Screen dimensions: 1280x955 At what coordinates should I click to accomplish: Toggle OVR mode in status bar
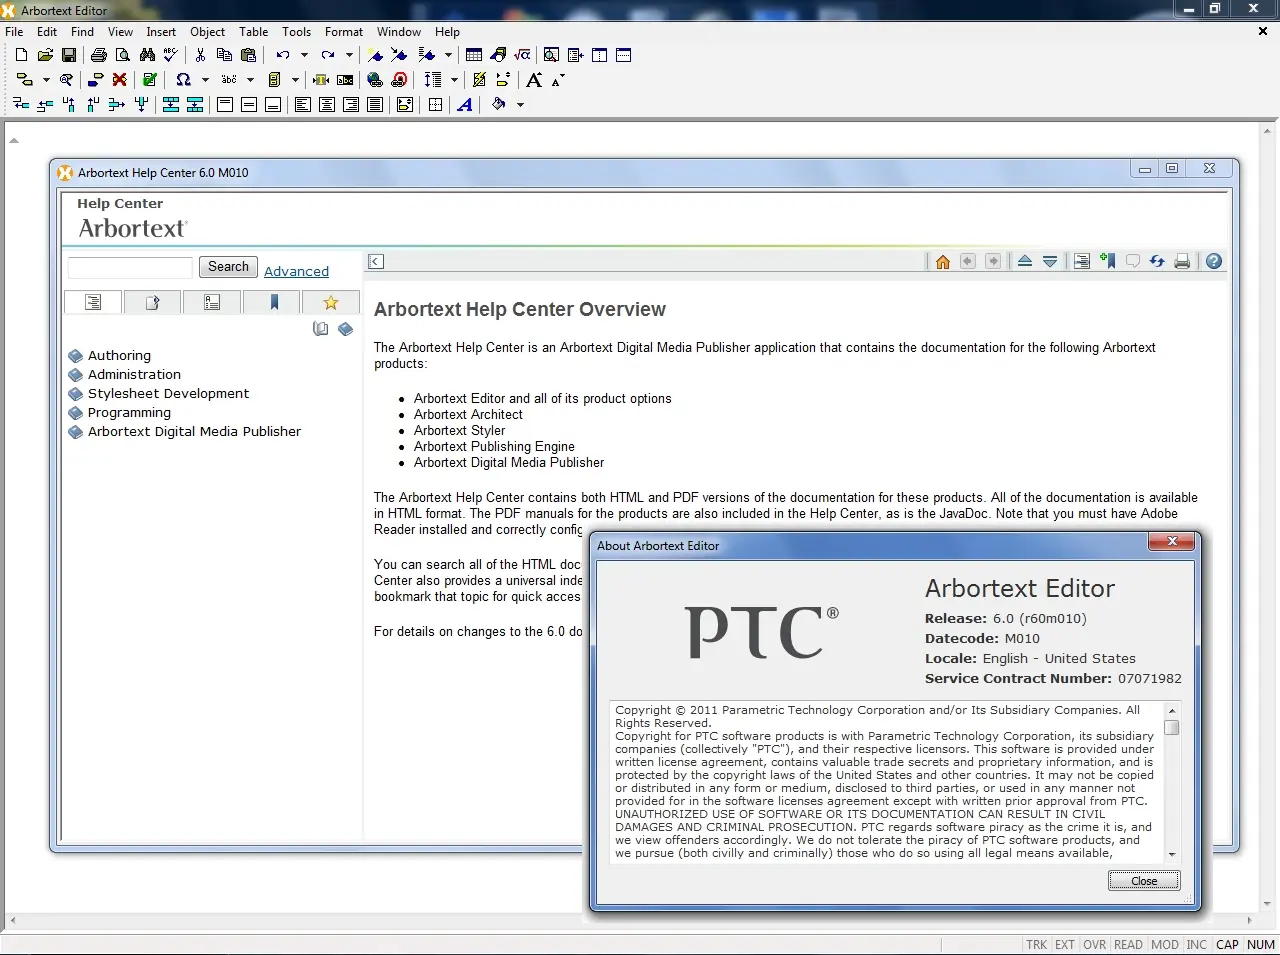(x=1095, y=944)
